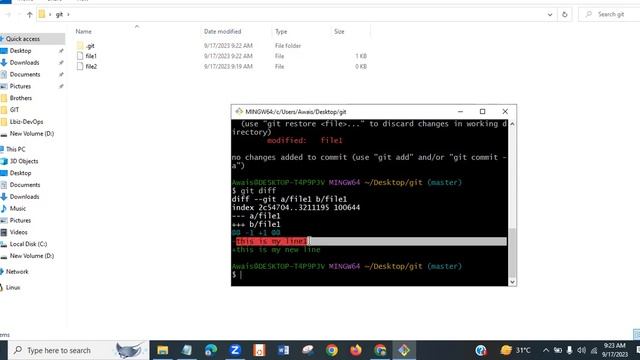Open the Git Bash window icon menu

(x=239, y=111)
